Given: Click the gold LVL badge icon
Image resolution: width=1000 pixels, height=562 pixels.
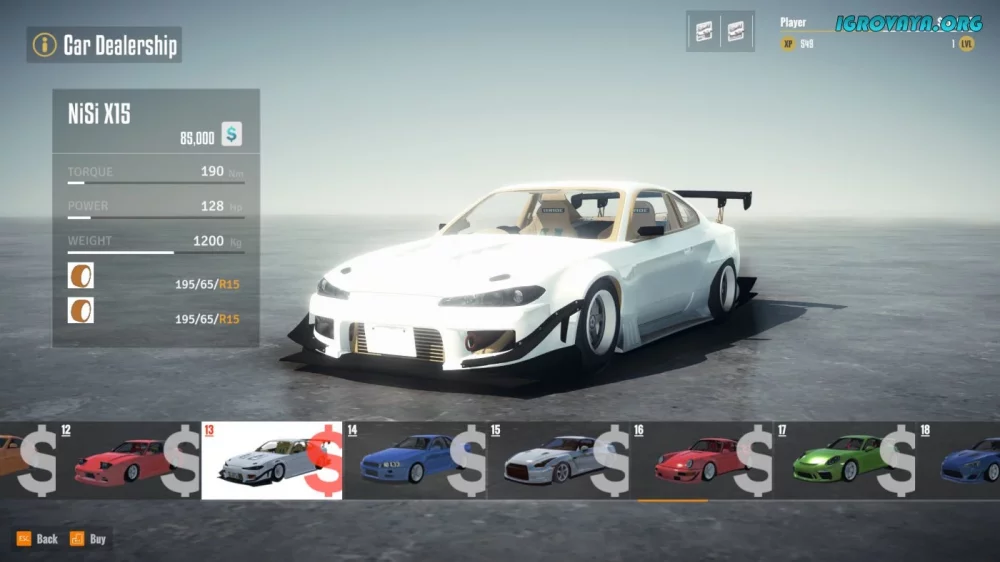Looking at the screenshot, I should [966, 44].
